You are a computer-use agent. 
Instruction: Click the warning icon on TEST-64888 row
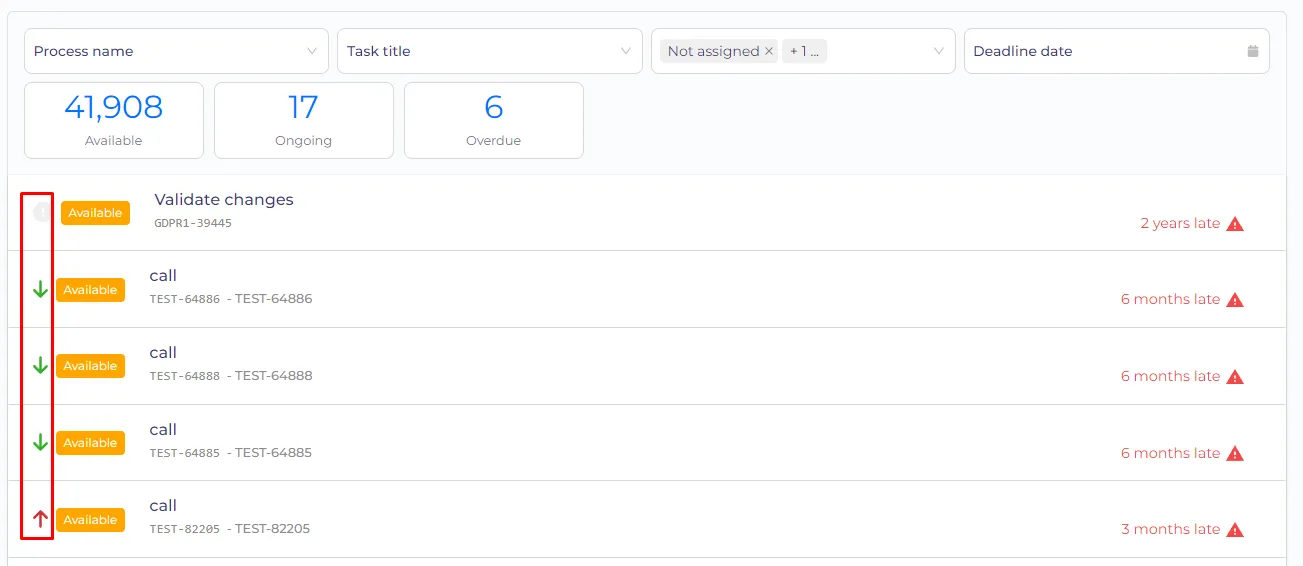1235,377
